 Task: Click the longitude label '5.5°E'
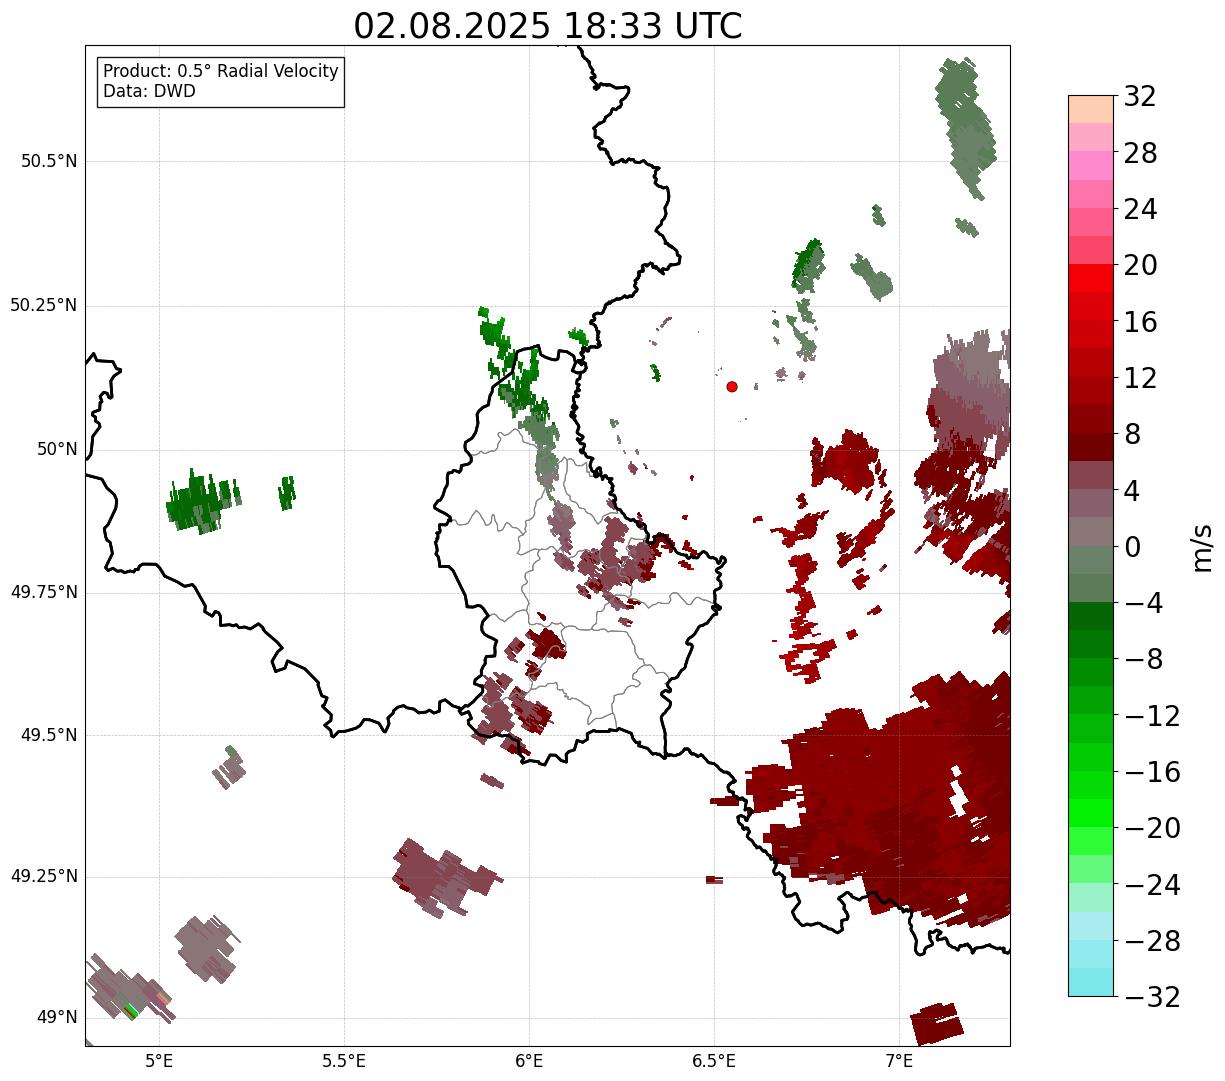(x=344, y=1060)
